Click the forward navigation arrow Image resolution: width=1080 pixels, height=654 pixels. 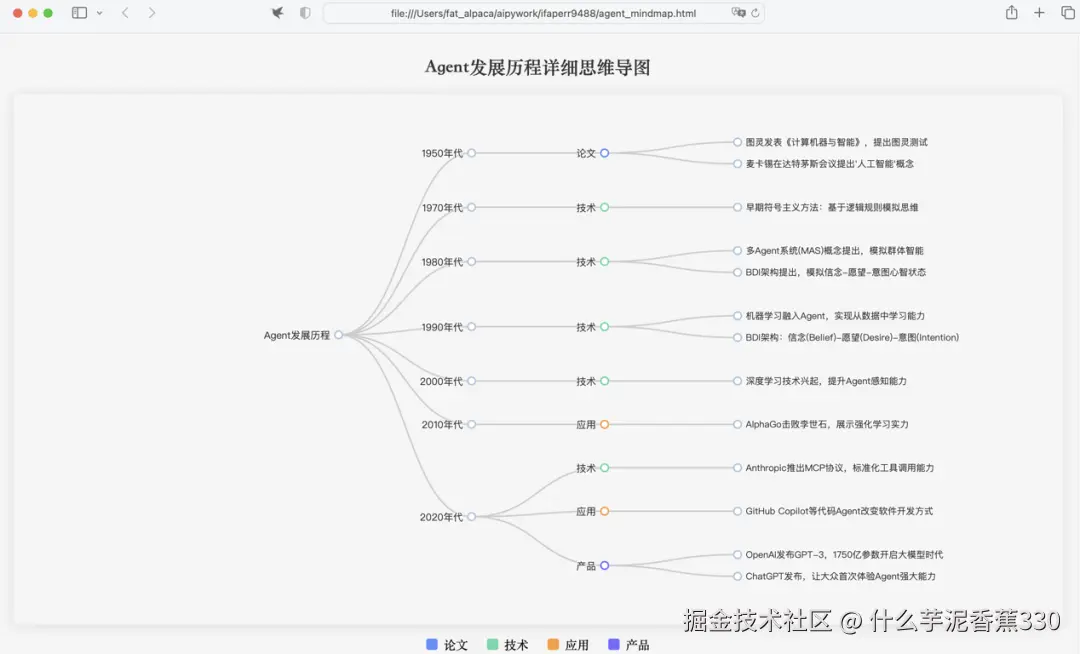pos(152,14)
